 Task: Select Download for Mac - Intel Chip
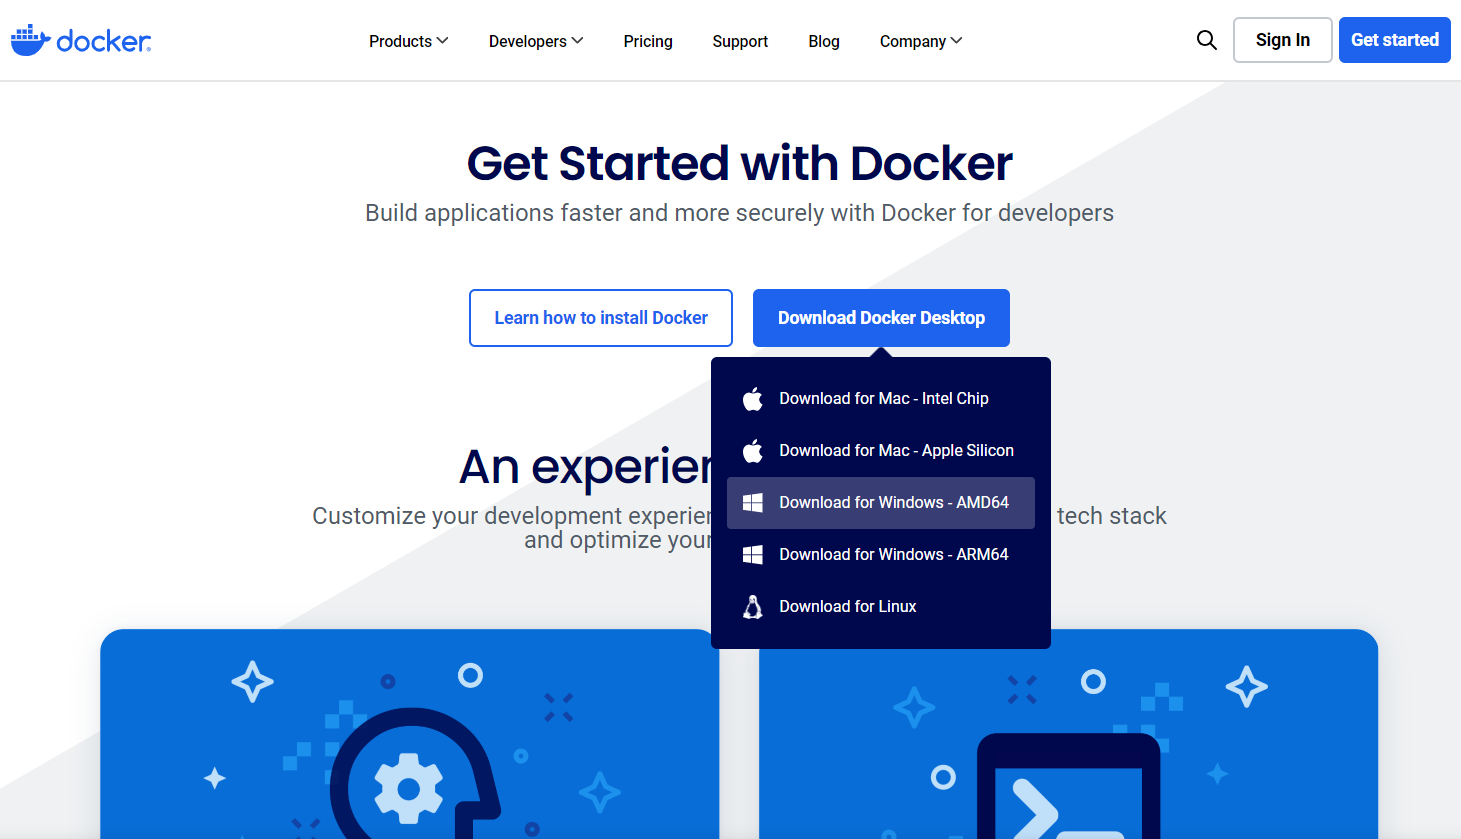(881, 399)
